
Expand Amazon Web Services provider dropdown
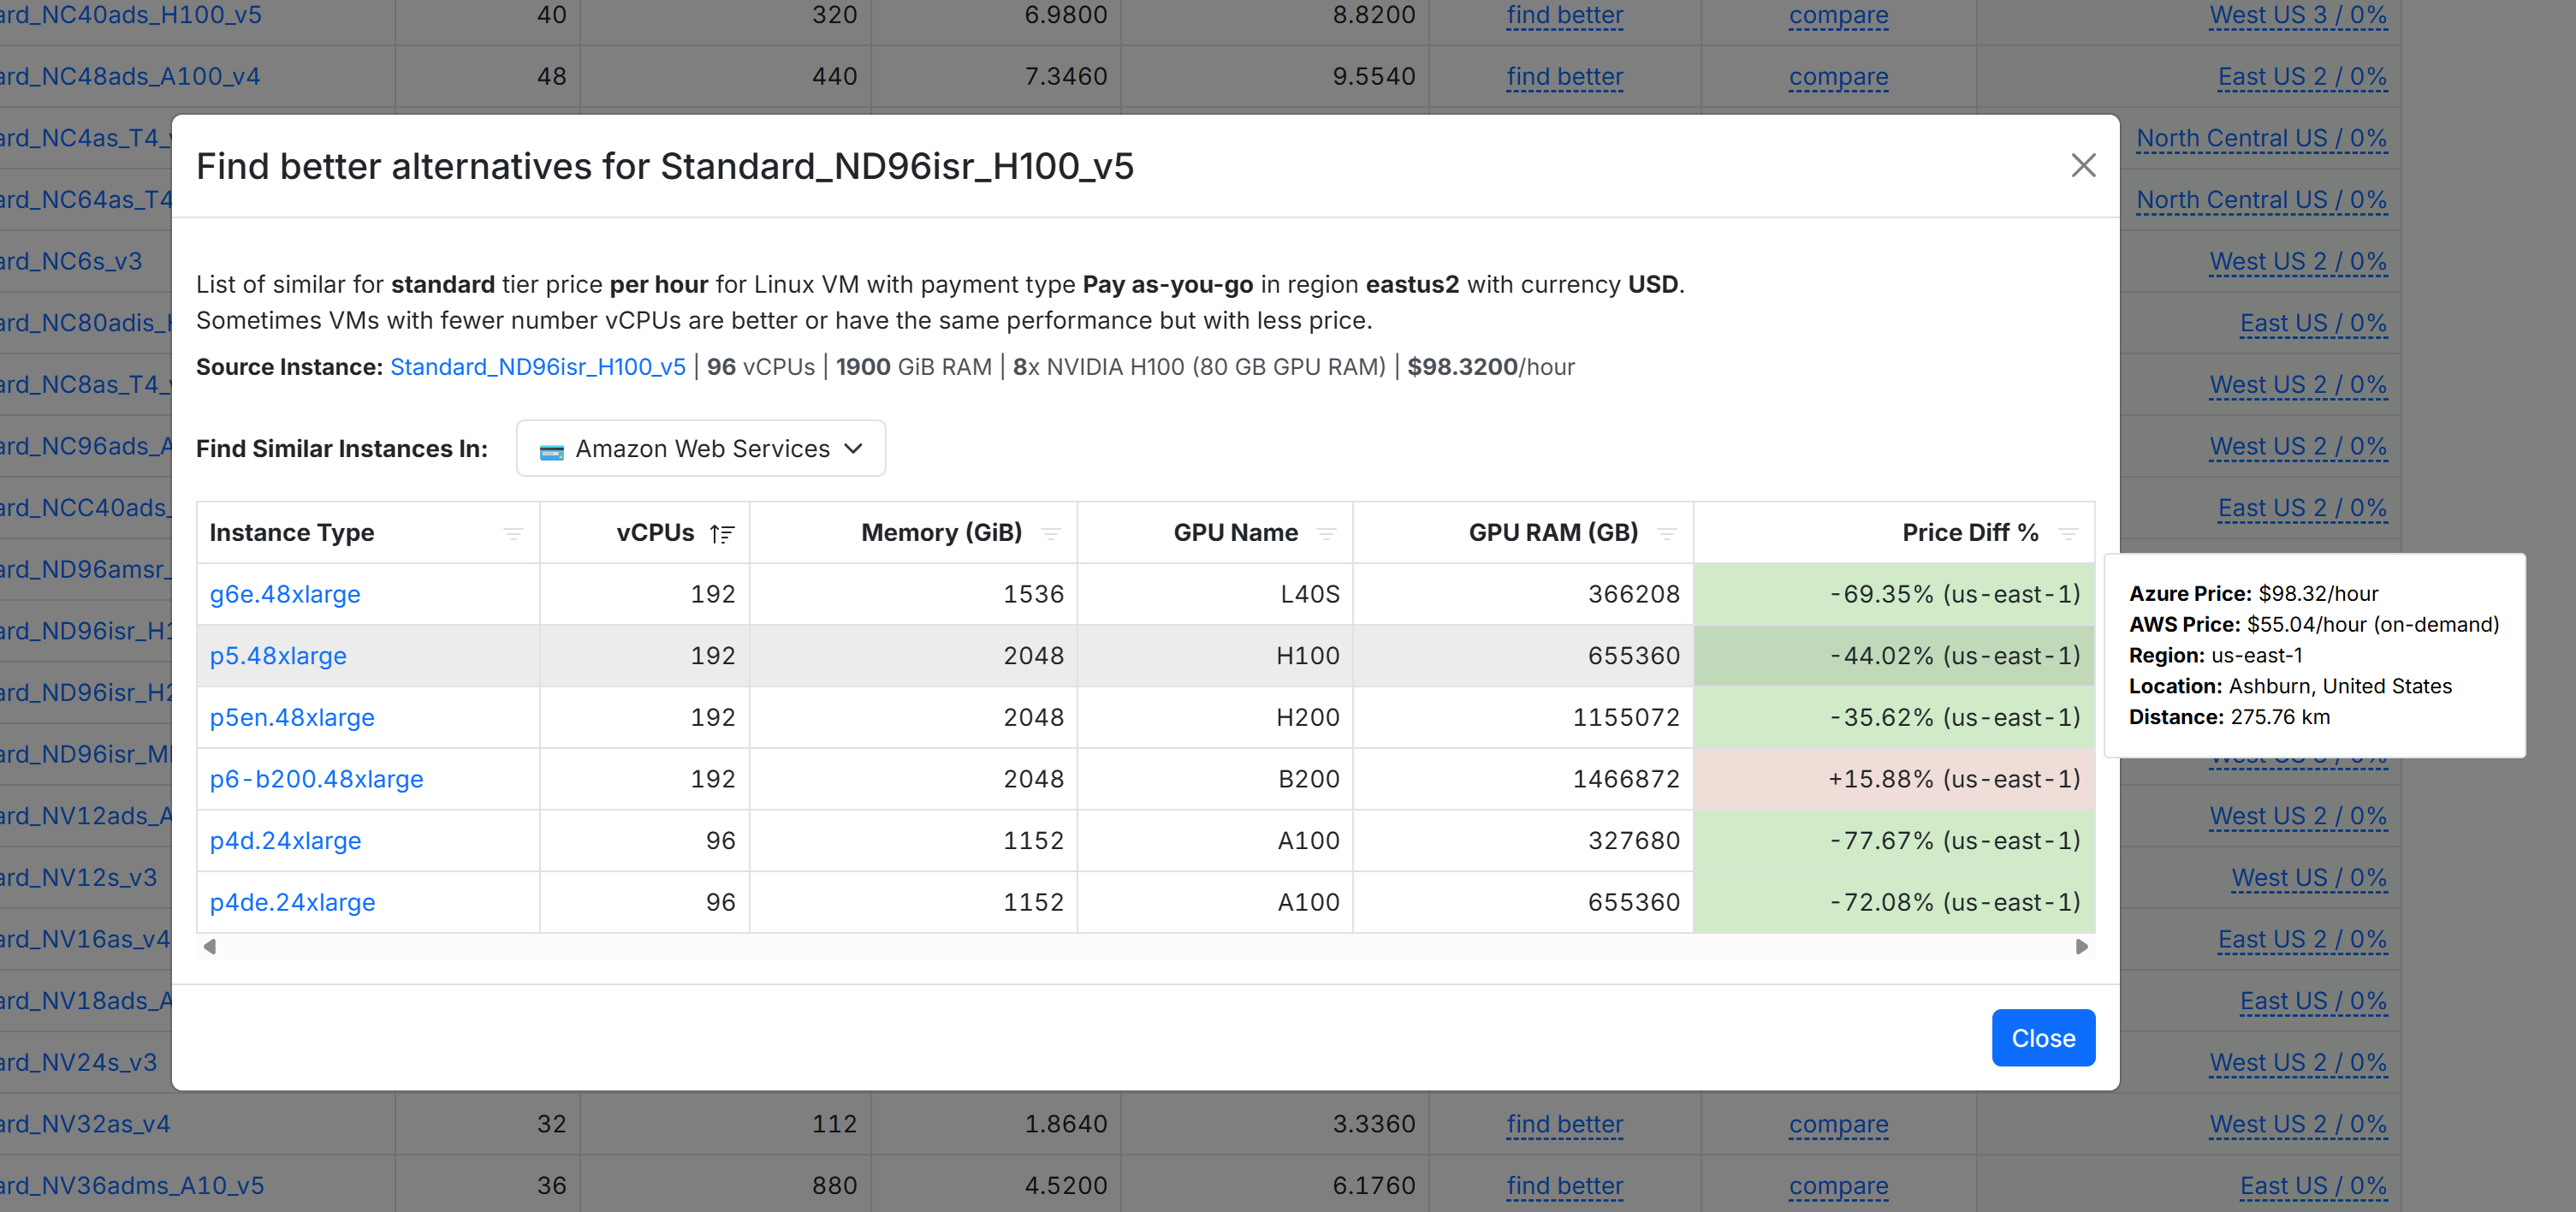tap(701, 449)
